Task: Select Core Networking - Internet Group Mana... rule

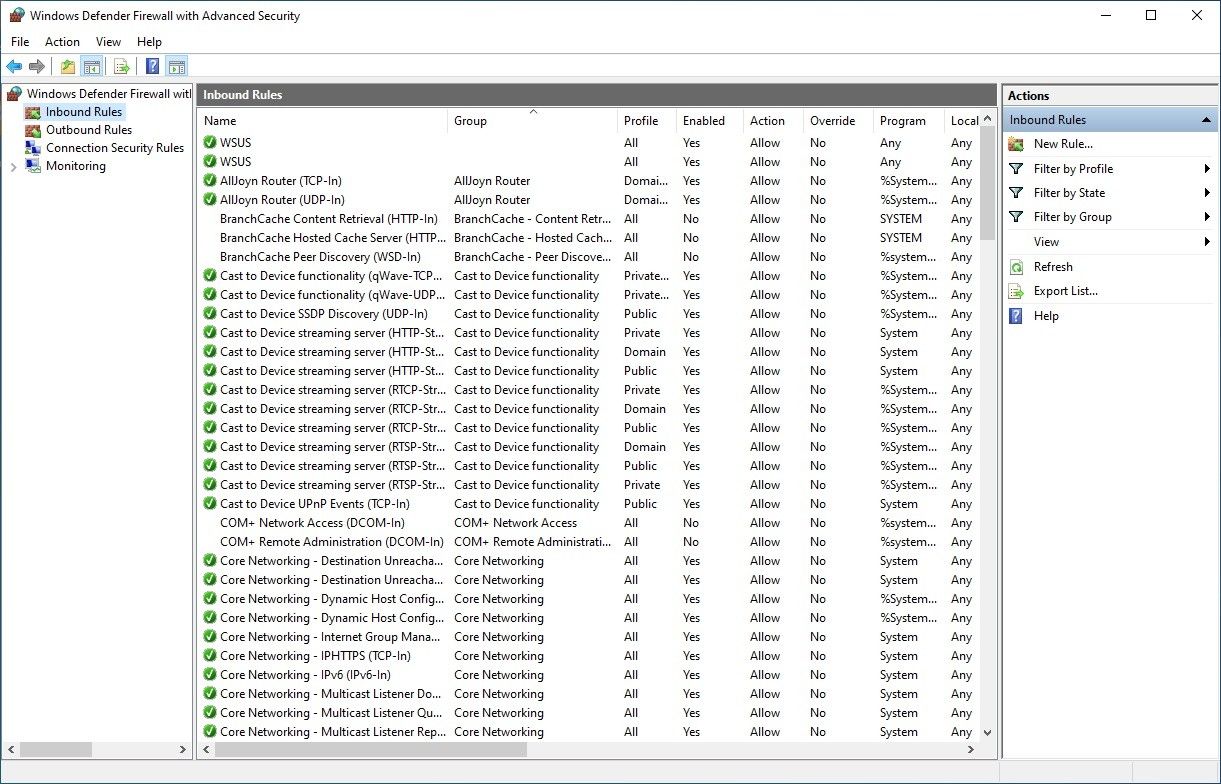Action: pos(590,637)
